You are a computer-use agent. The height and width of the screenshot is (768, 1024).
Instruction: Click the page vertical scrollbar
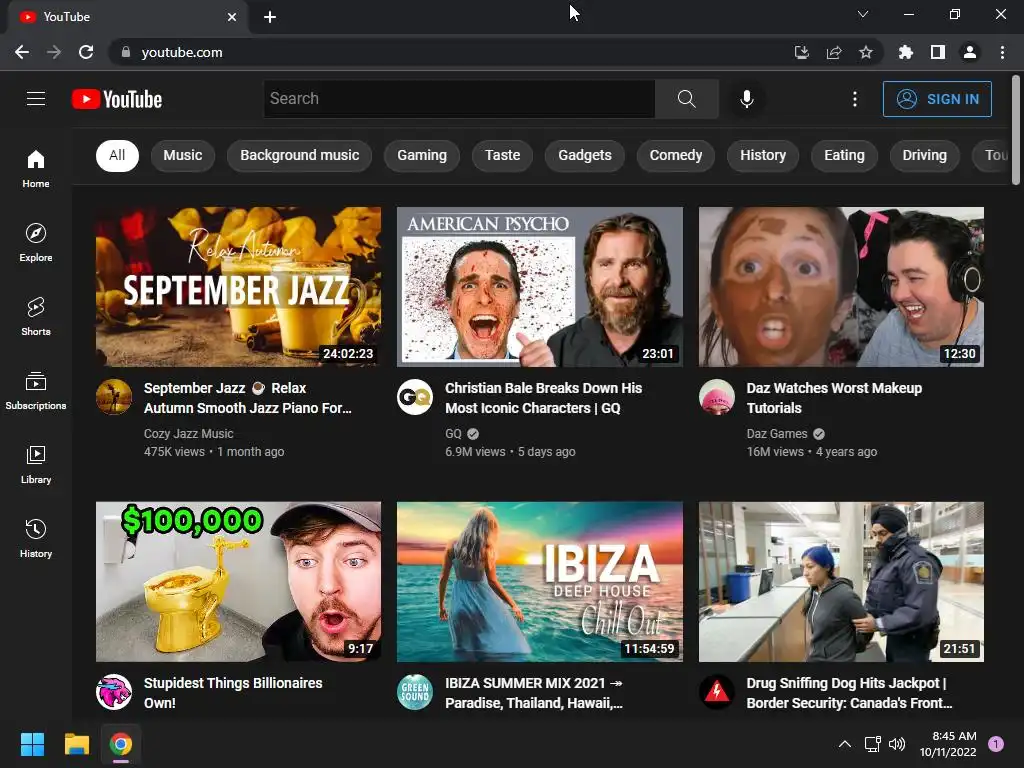1016,131
